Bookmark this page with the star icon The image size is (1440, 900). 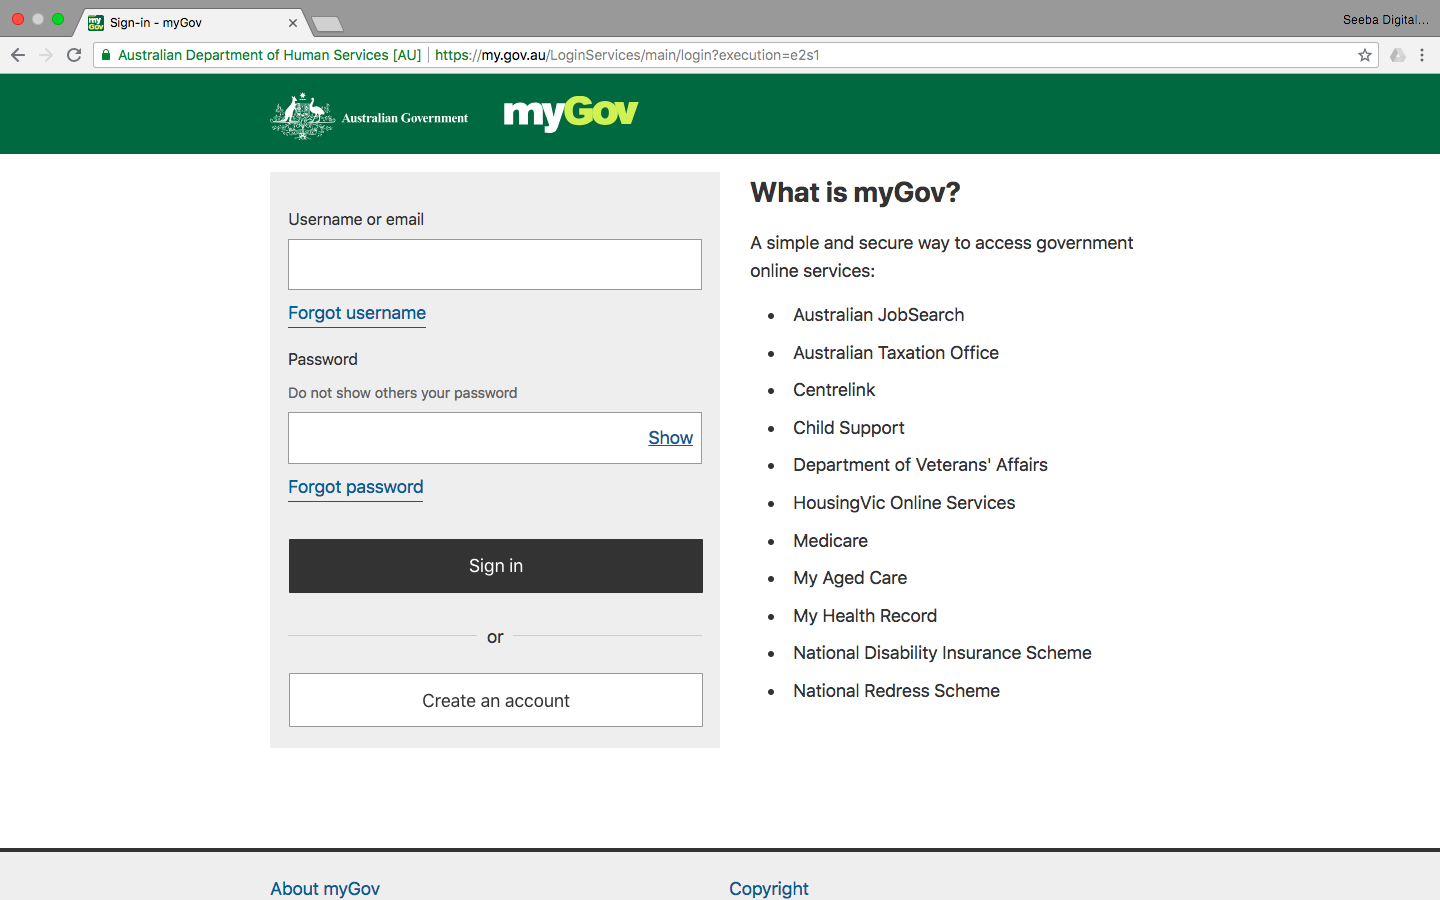1364,55
